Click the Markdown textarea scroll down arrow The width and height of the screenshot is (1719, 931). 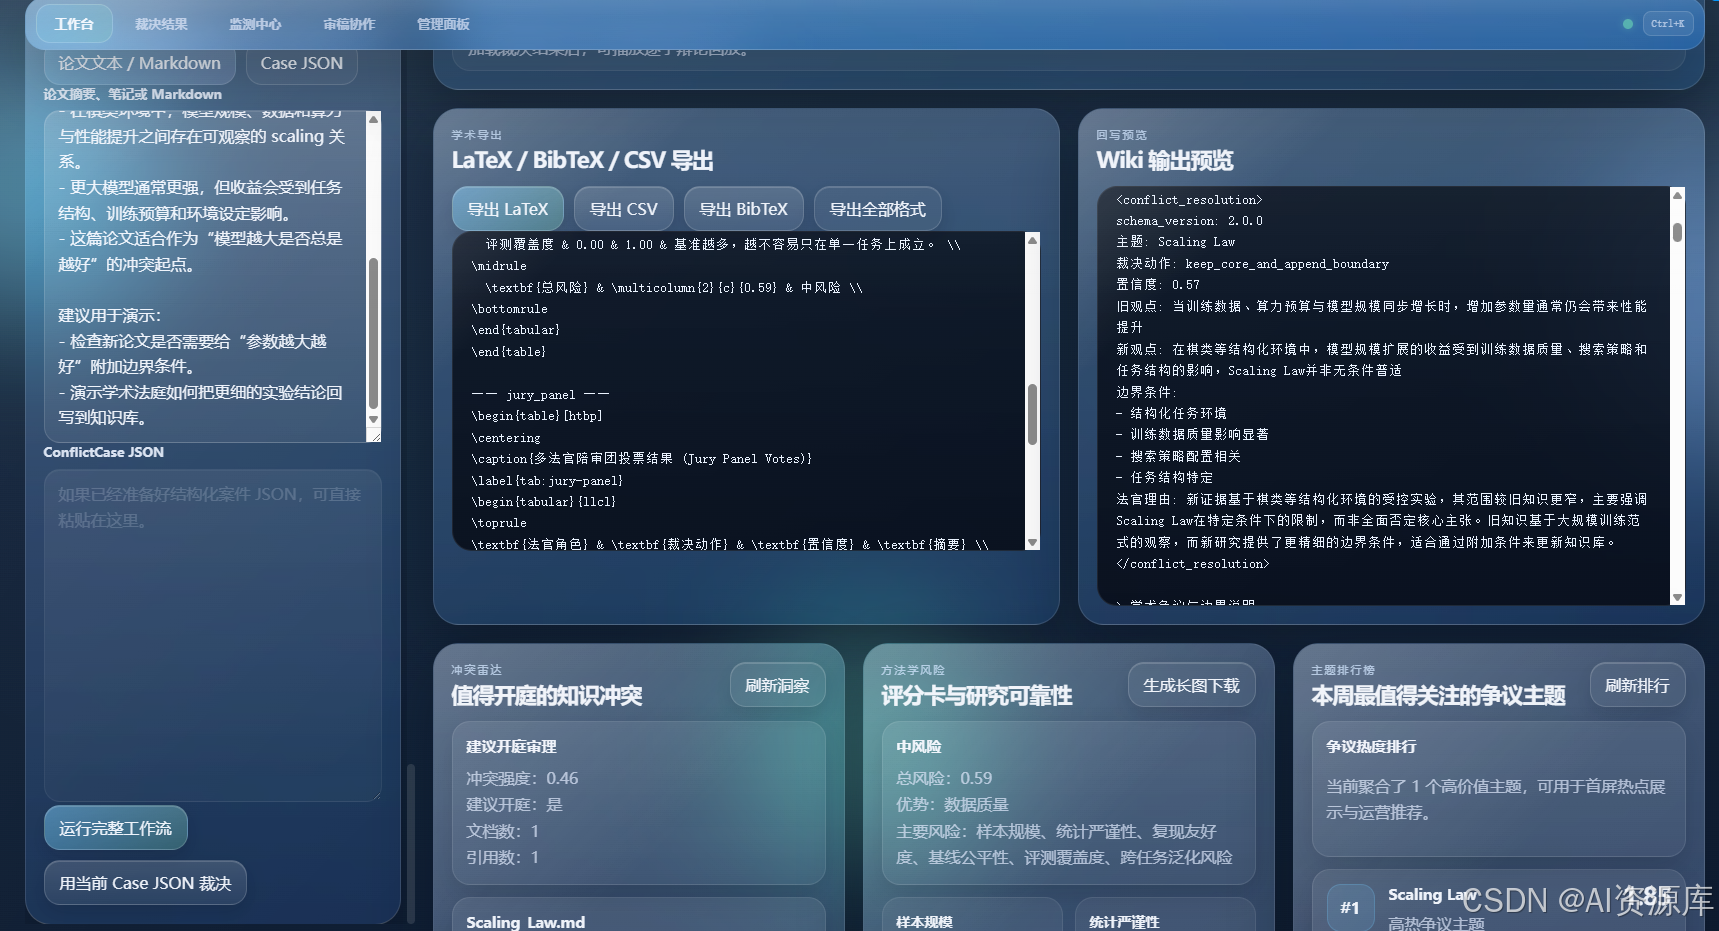coord(373,420)
